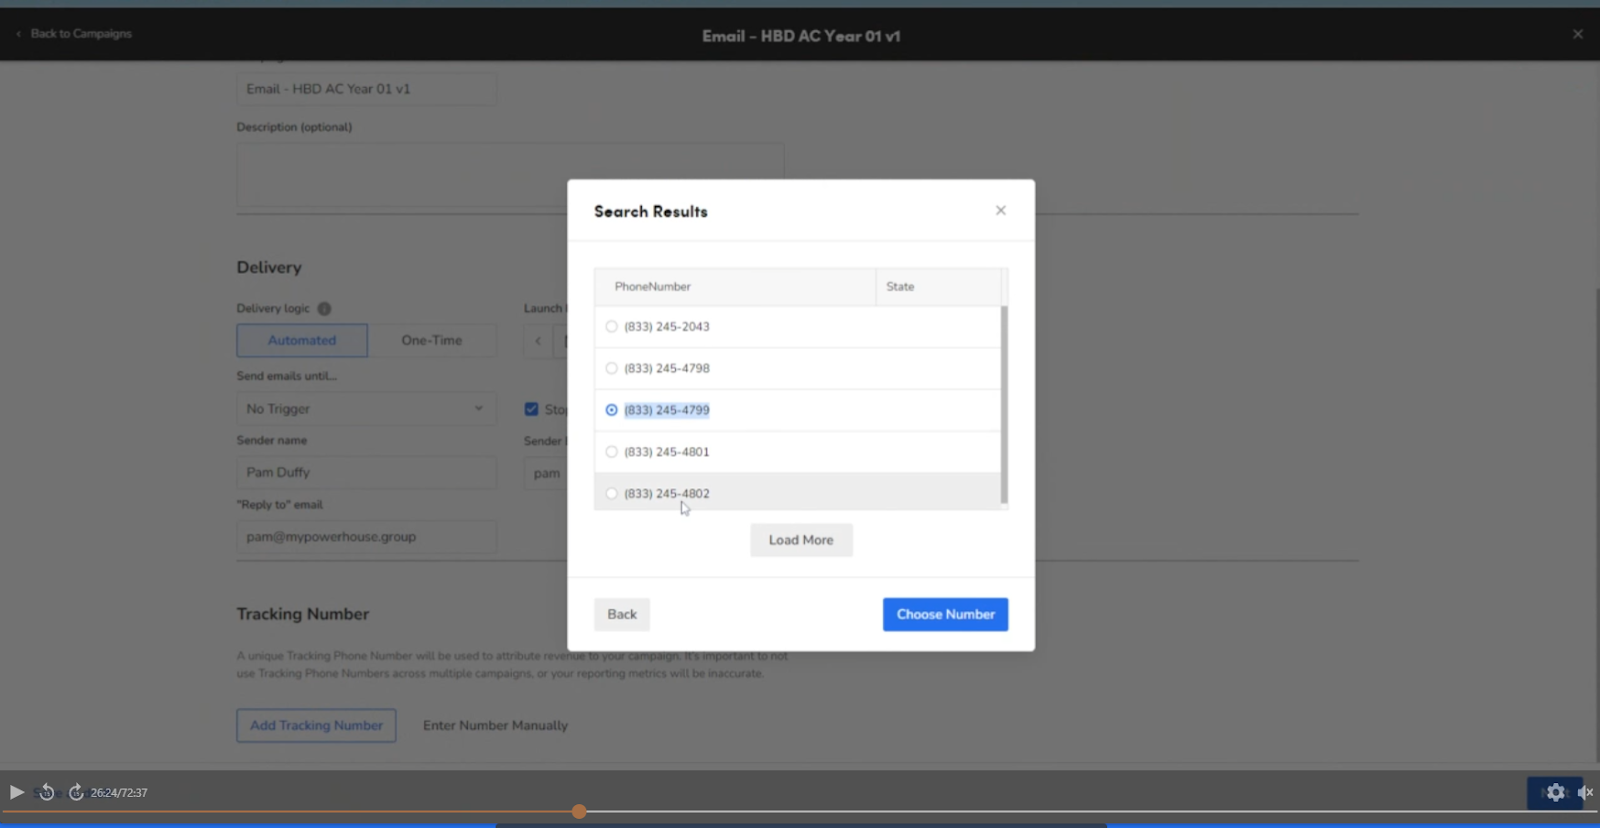Screen dimensions: 1600x828
Task: Select phone number (833) 245-2043
Action: [x=611, y=327]
